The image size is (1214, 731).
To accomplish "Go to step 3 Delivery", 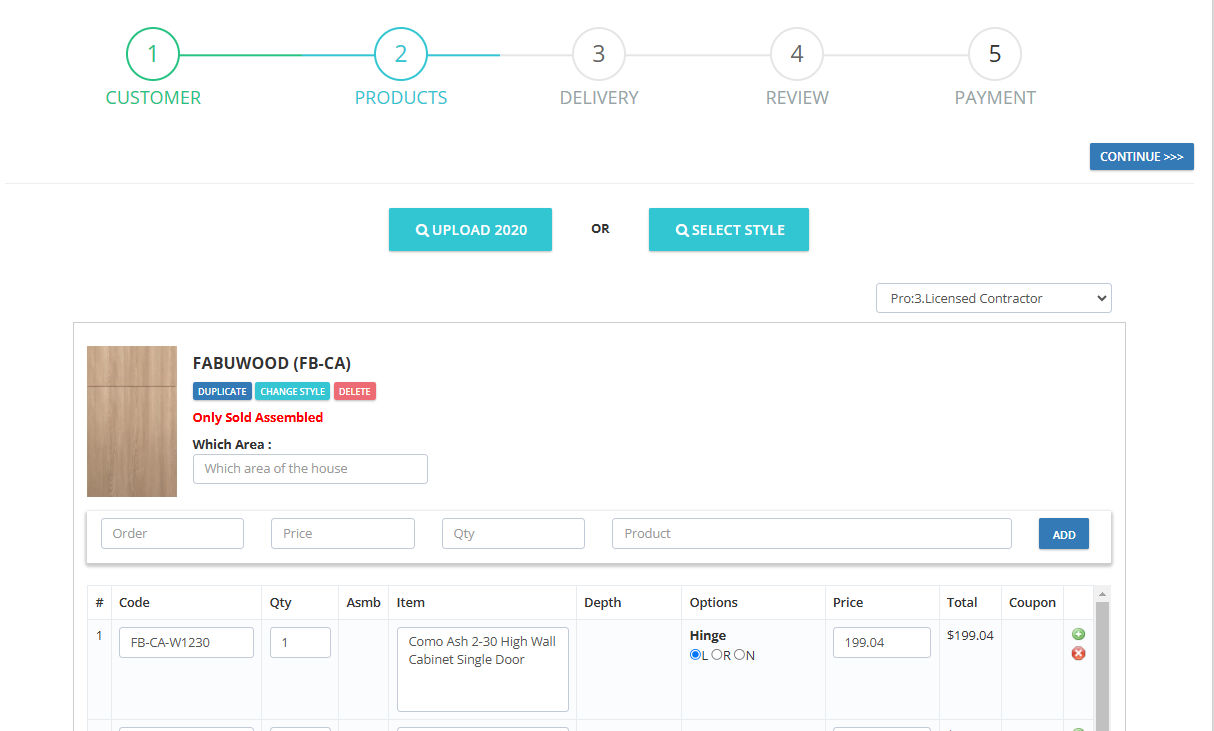I will coord(599,54).
